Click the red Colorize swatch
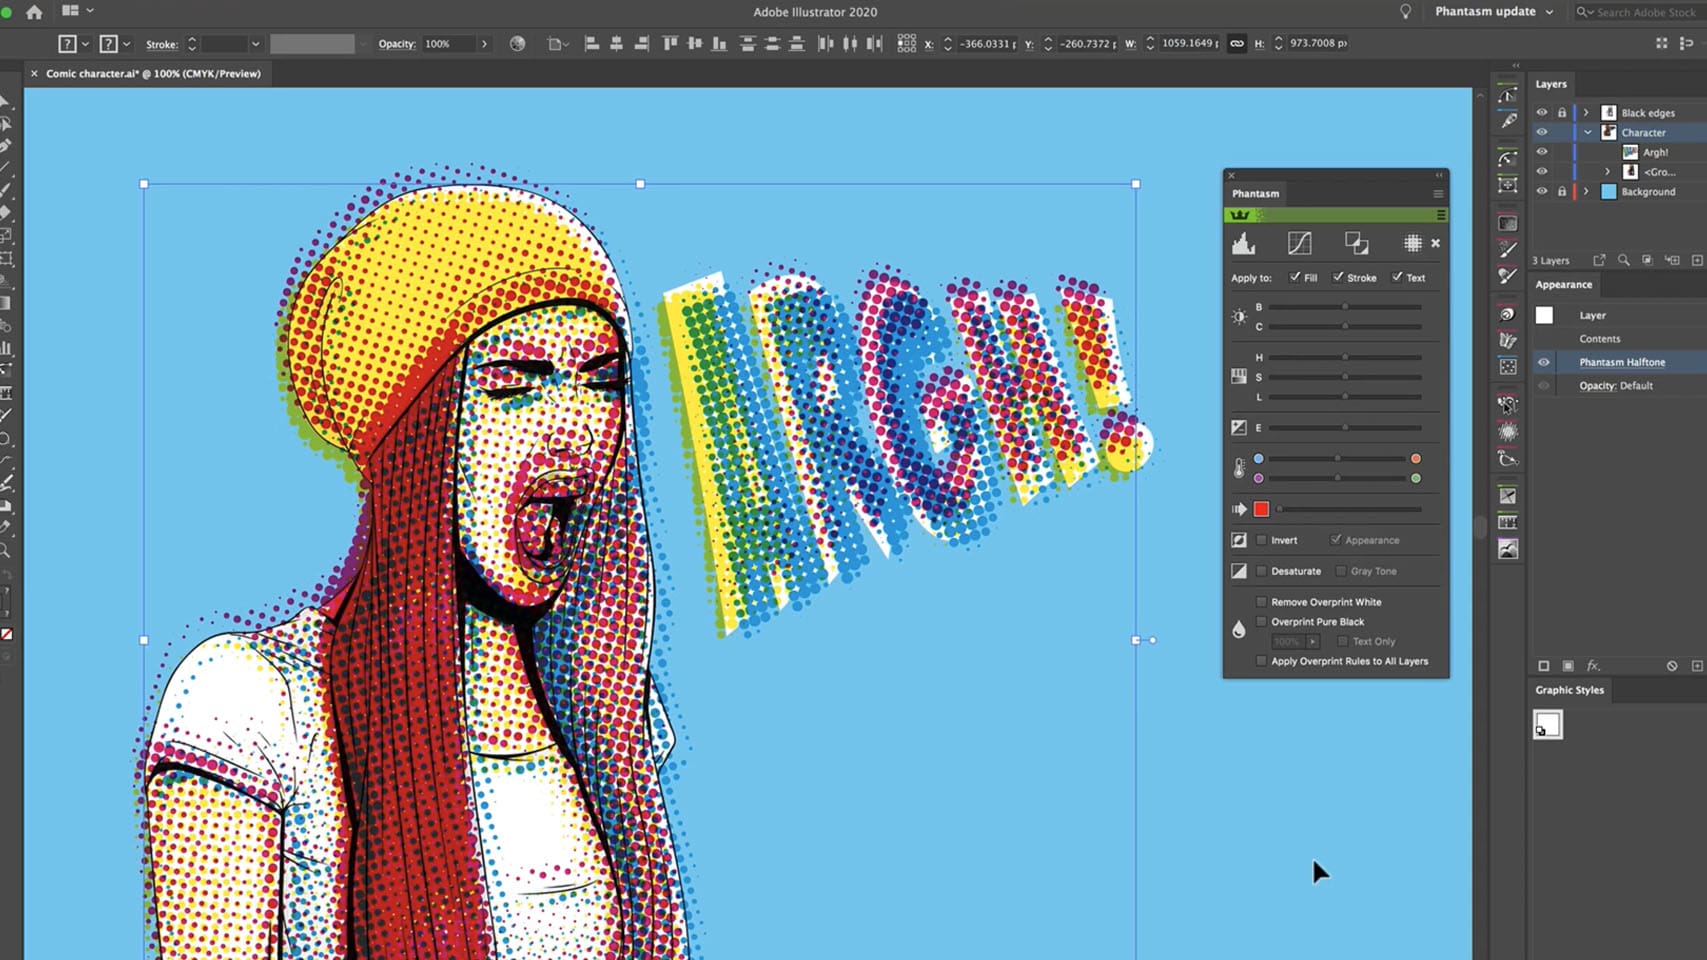Screen dimensions: 1707x960 pyautogui.click(x=1261, y=509)
